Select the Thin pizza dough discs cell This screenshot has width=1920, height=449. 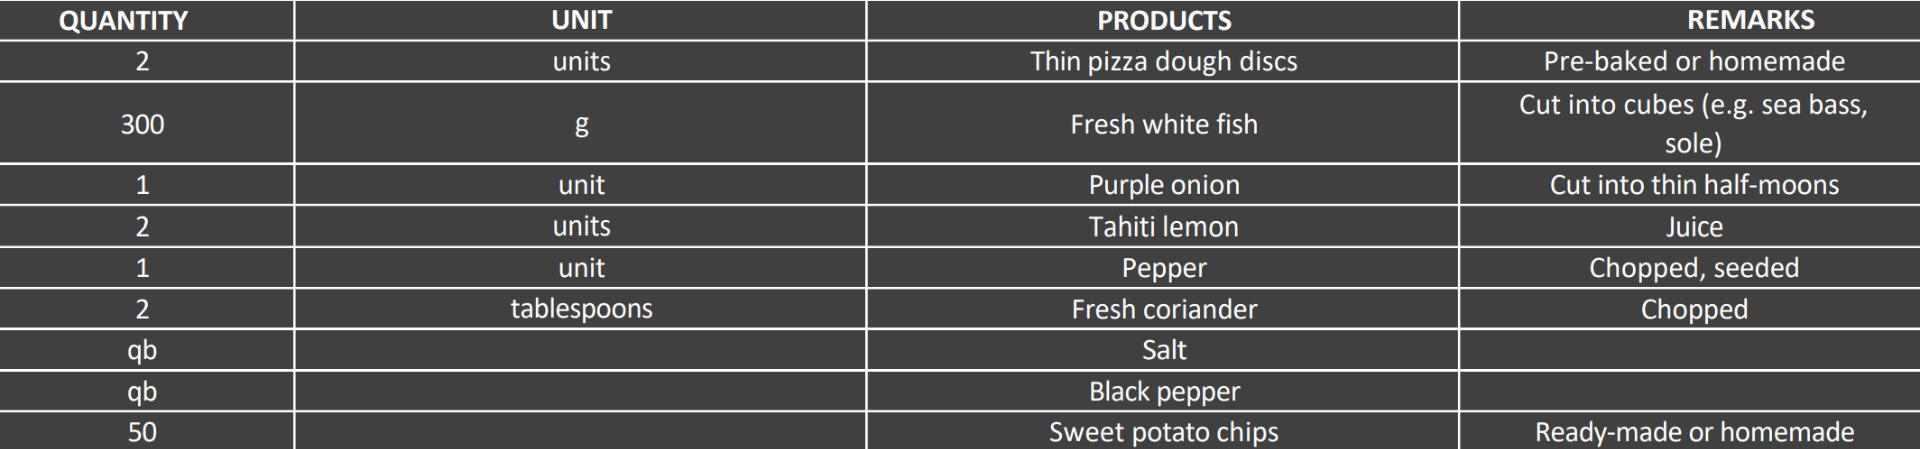point(1164,61)
